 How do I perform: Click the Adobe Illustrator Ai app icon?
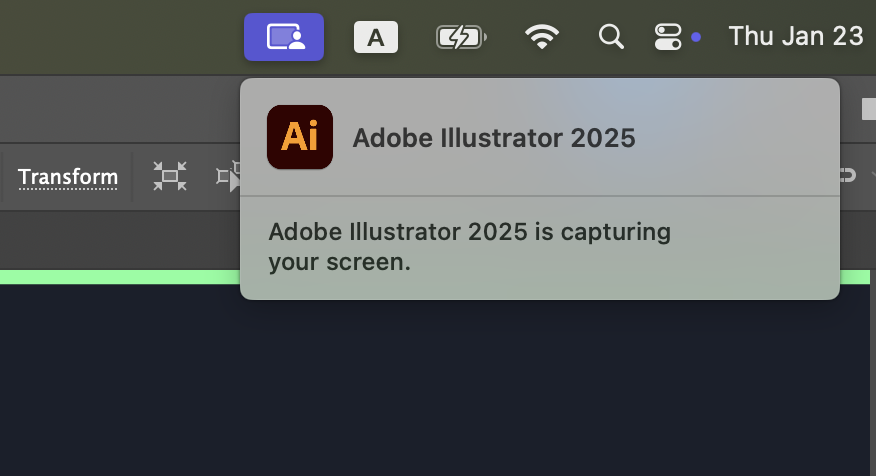point(300,137)
